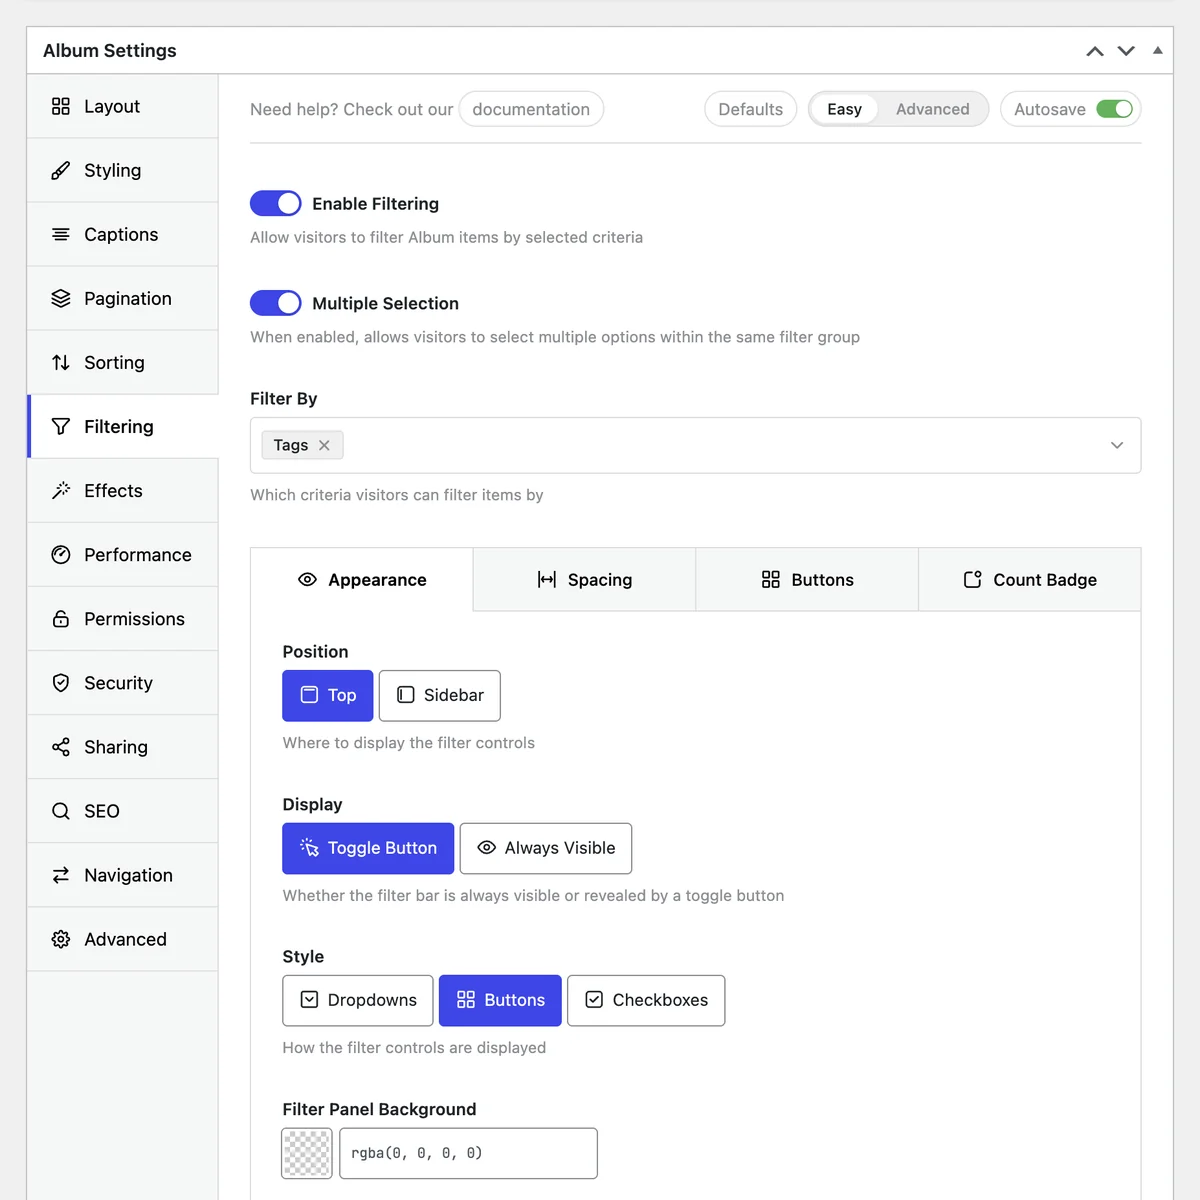Switch to Easy mode
This screenshot has height=1200, width=1200.
point(844,109)
